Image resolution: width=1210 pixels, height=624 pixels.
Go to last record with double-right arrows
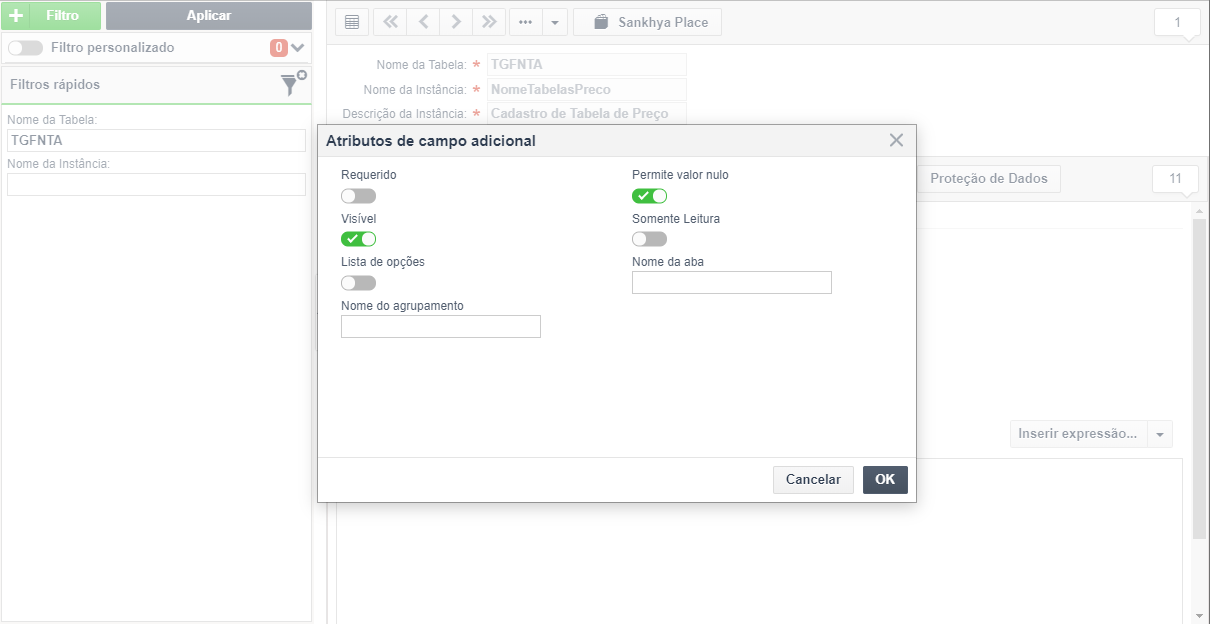[489, 22]
